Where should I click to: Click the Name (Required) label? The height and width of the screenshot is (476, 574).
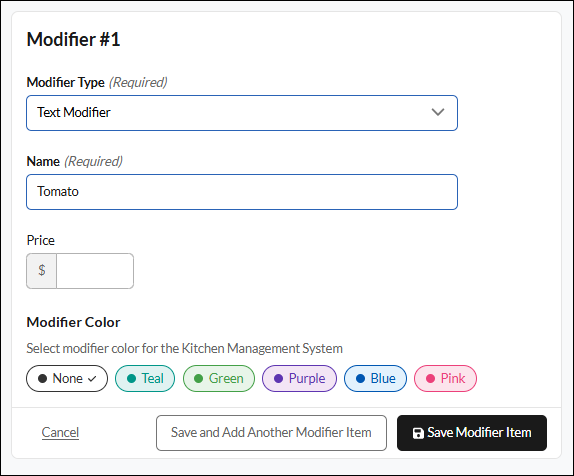pyautogui.click(x=75, y=161)
